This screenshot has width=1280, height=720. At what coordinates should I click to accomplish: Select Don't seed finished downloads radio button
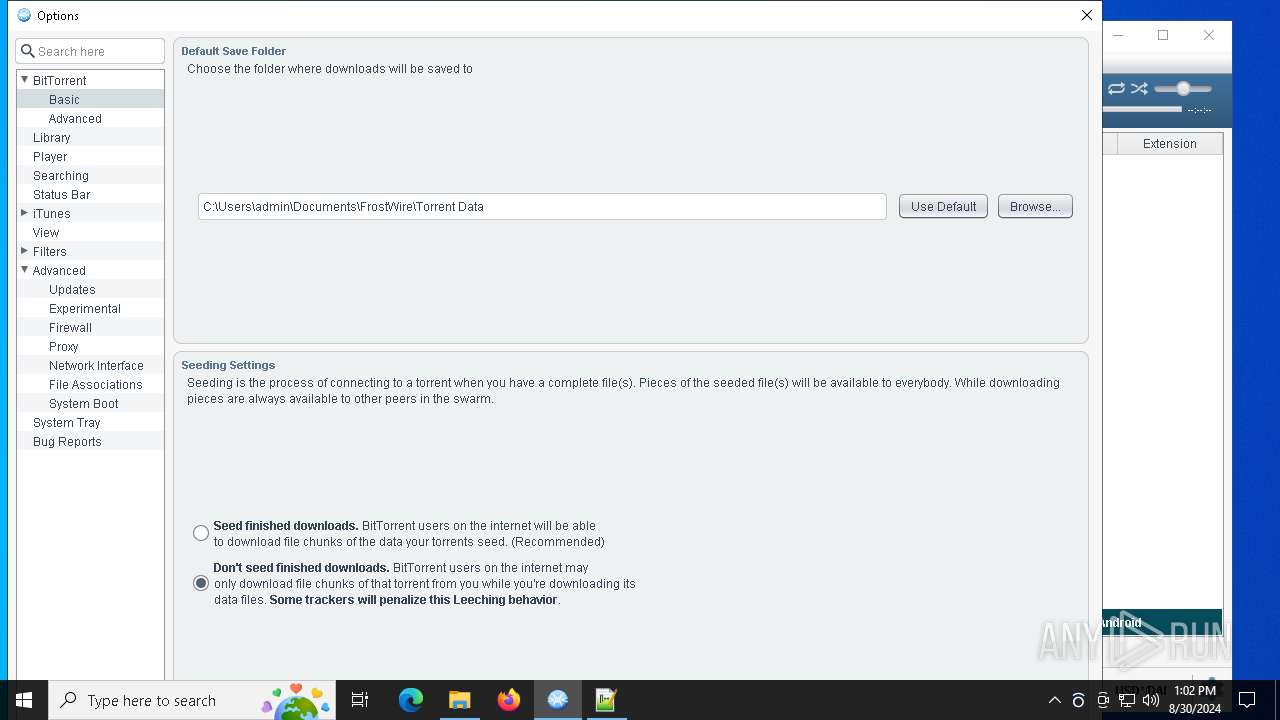coord(201,583)
